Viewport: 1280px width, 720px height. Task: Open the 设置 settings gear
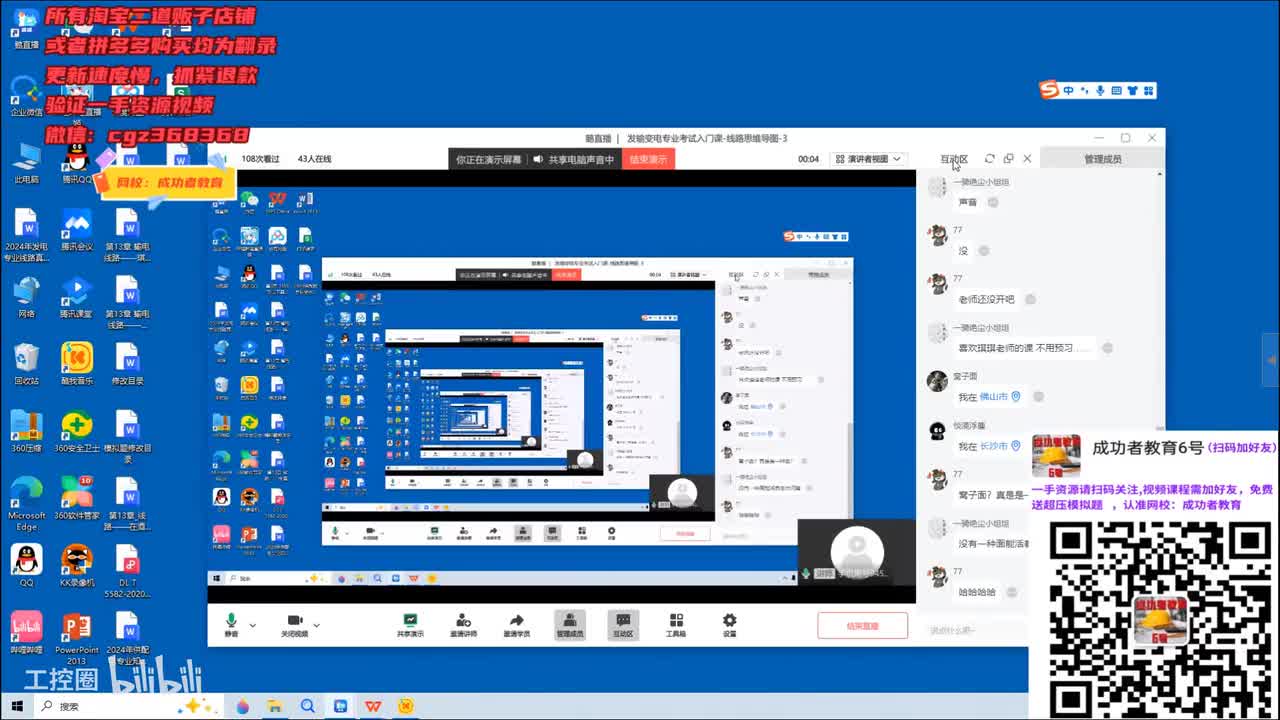point(730,625)
